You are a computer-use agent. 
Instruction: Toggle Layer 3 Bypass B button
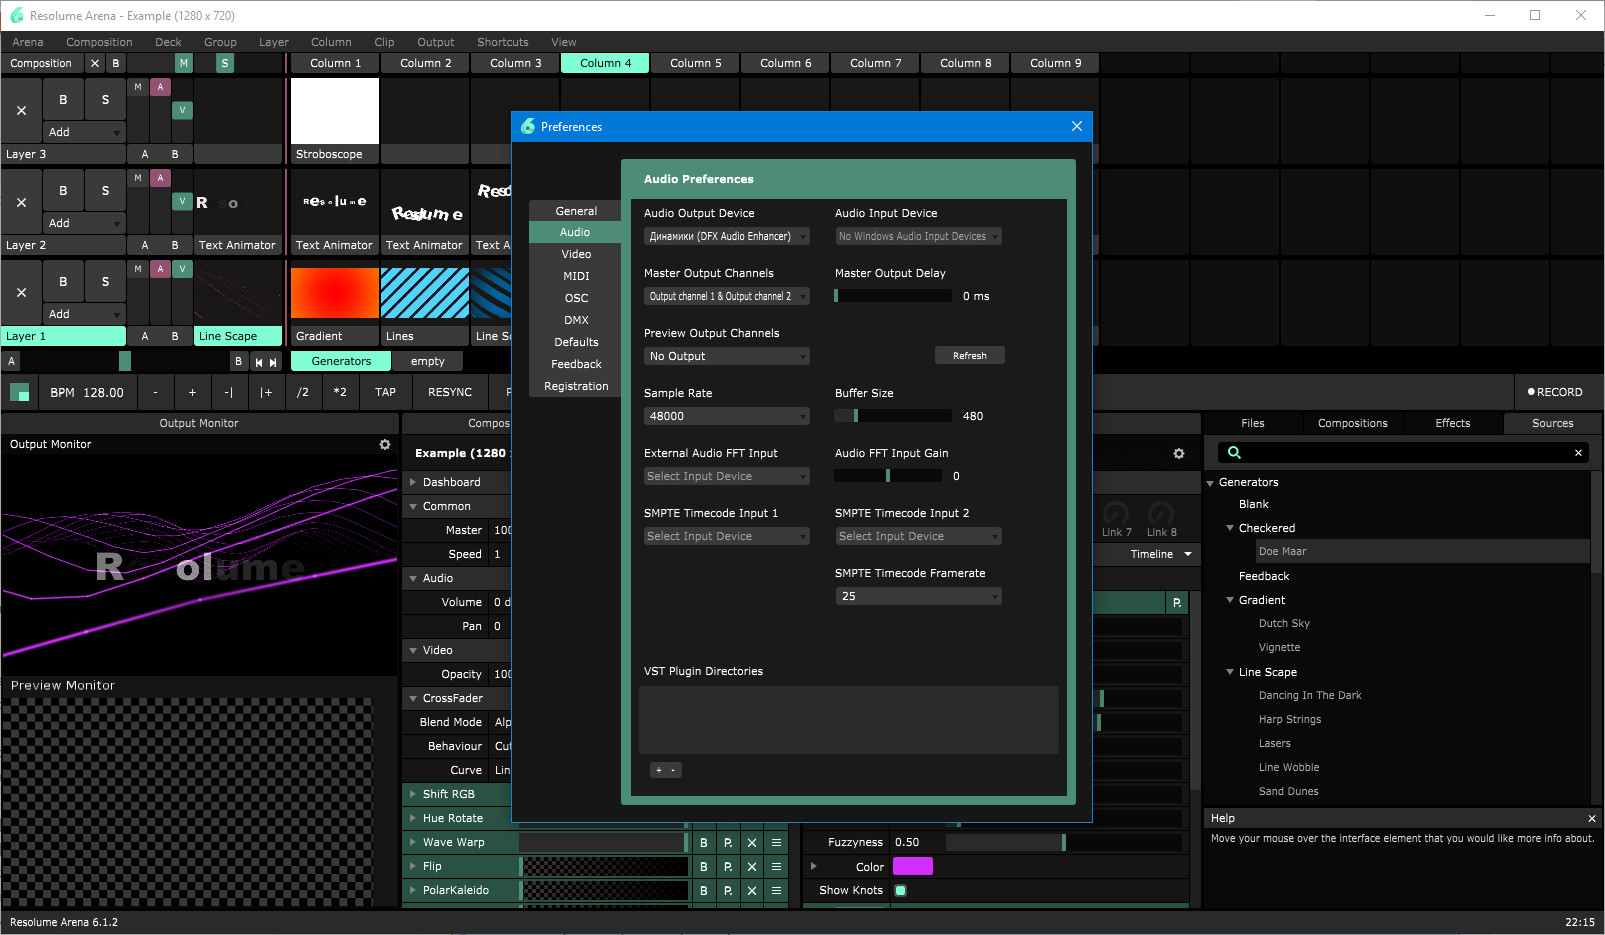tap(63, 100)
